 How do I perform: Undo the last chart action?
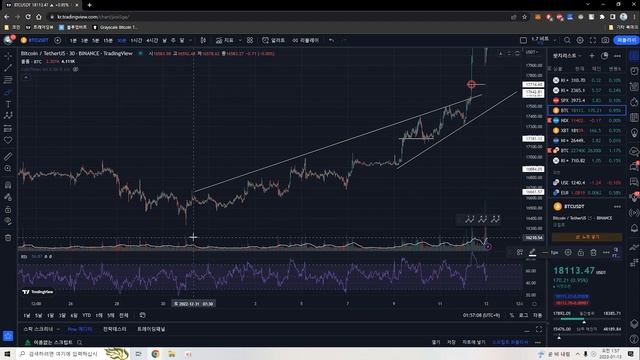point(331,40)
